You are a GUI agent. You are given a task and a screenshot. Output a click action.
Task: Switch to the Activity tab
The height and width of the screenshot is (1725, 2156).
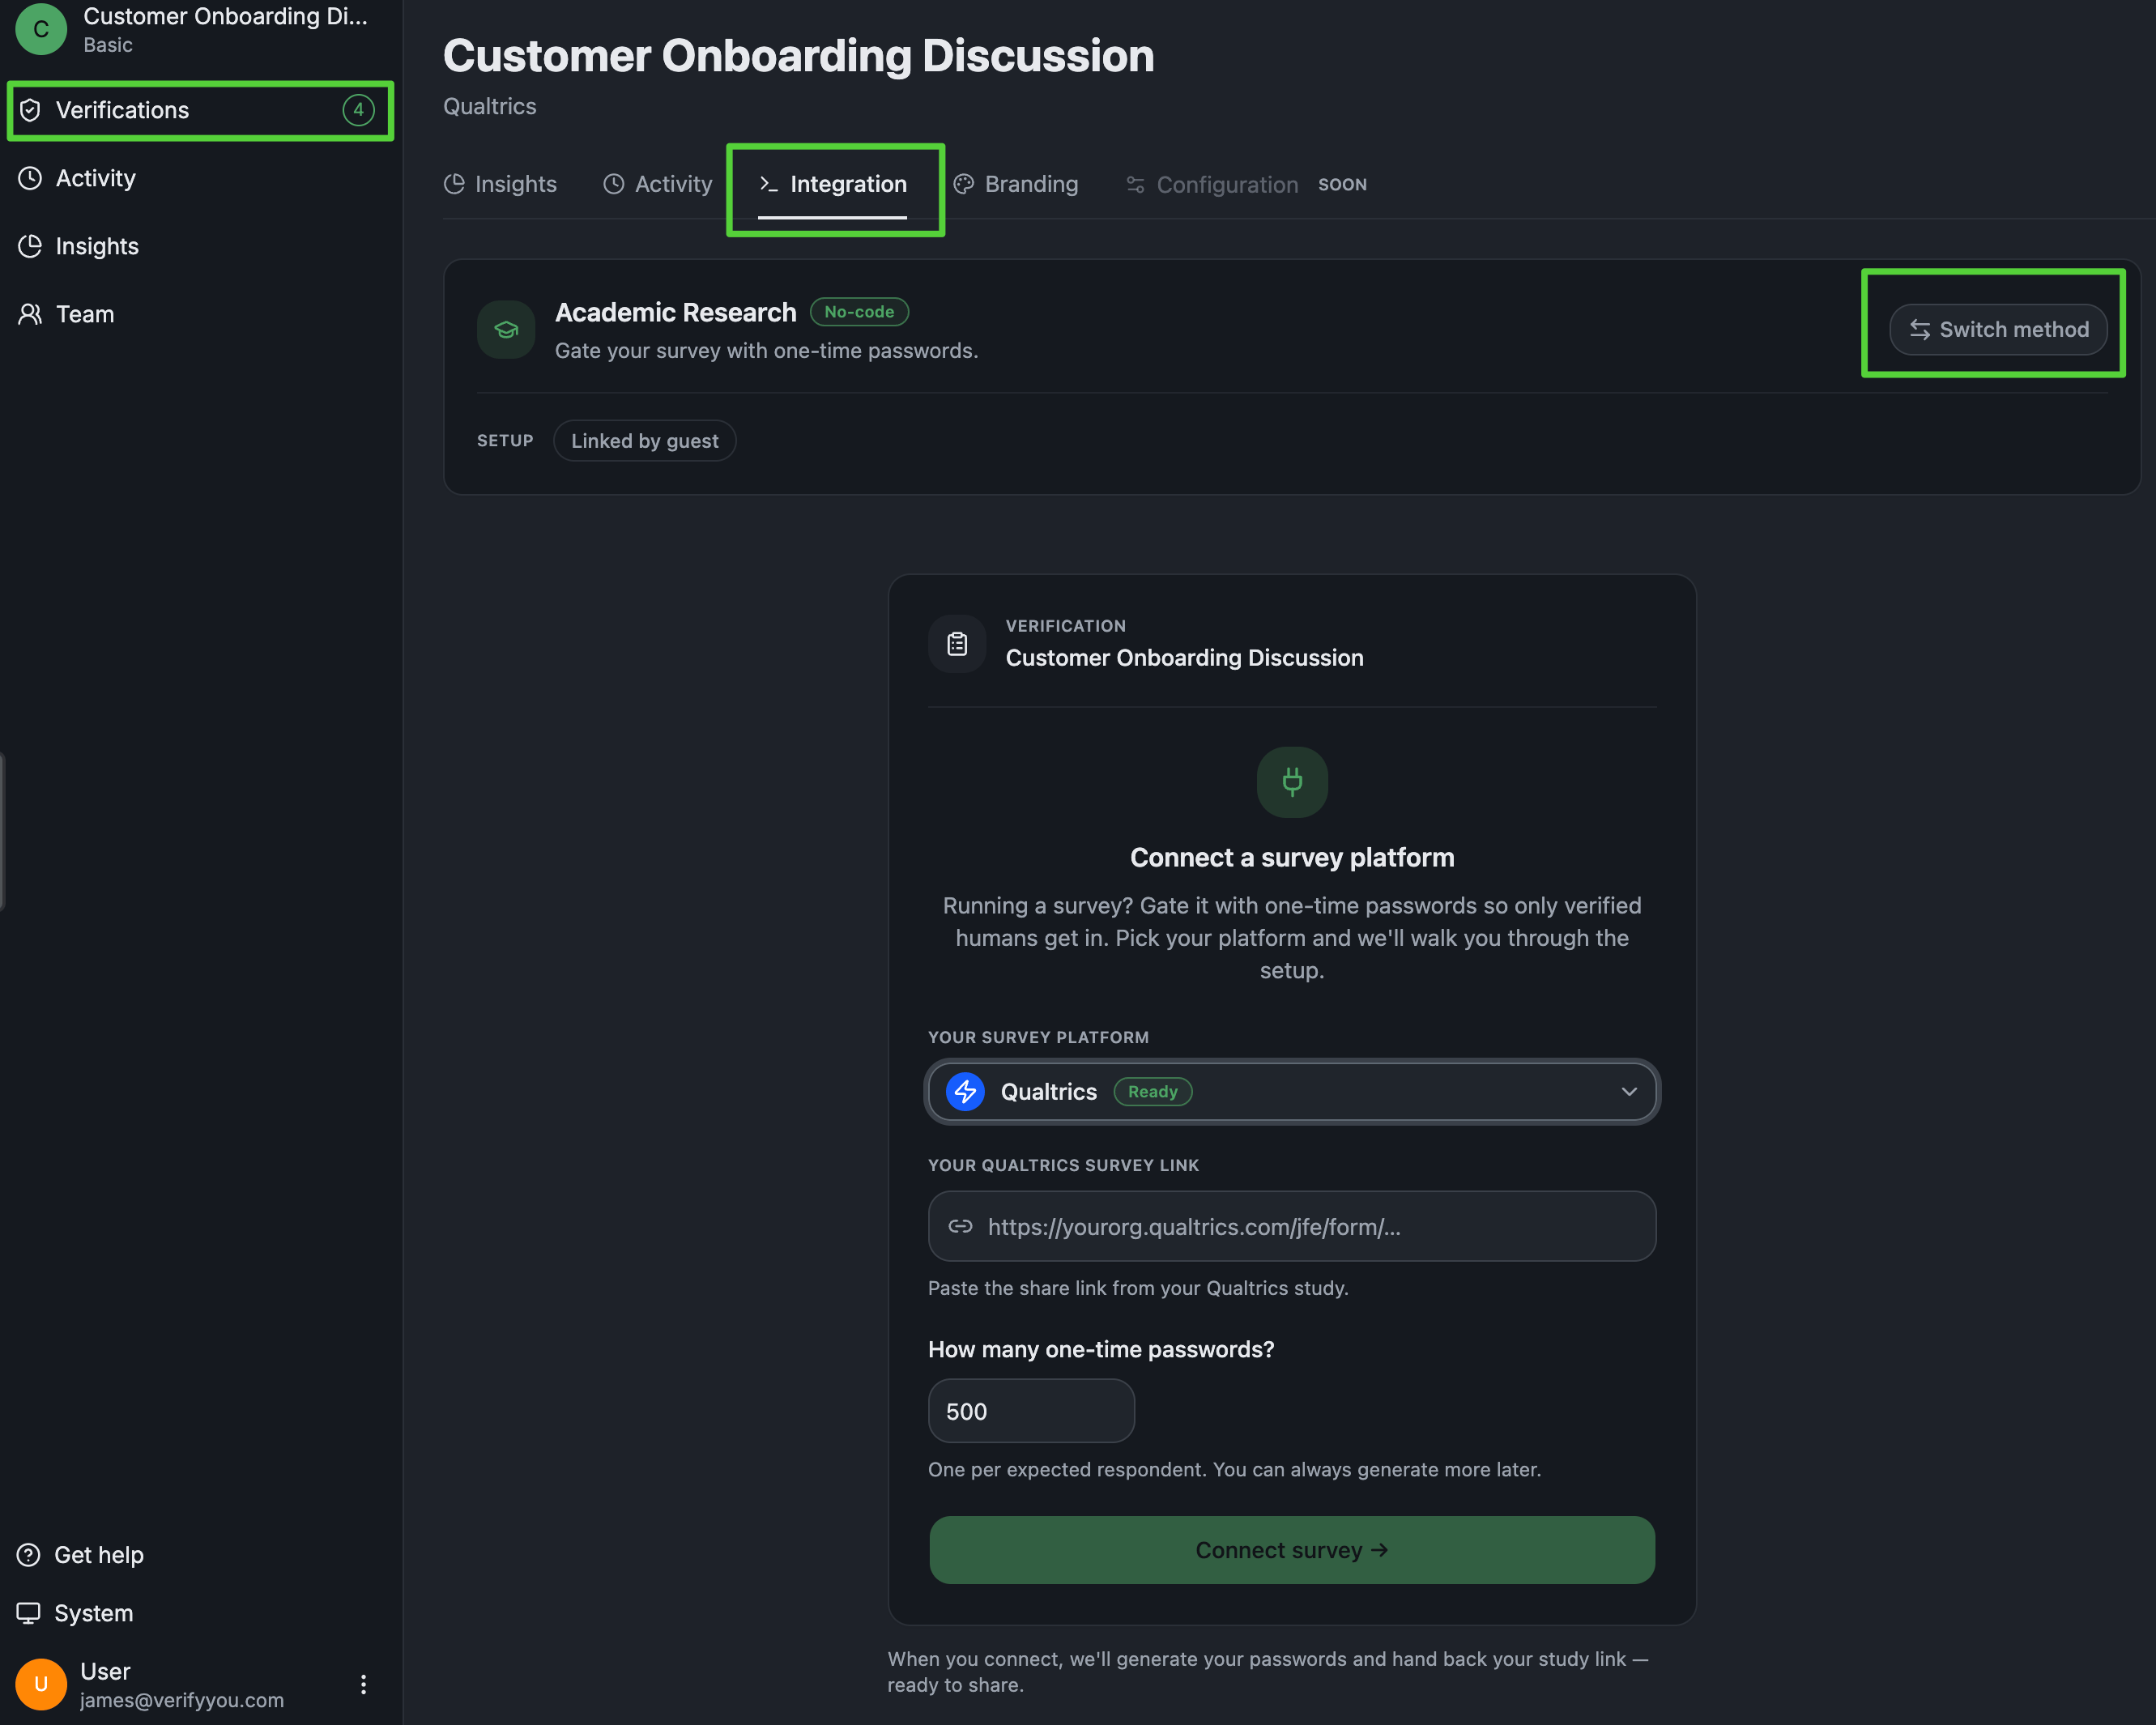coord(658,184)
